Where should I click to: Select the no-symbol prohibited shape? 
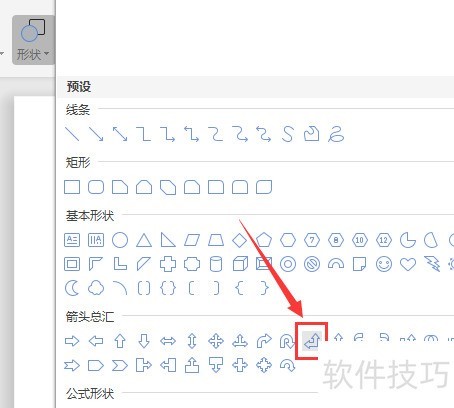click(312, 264)
